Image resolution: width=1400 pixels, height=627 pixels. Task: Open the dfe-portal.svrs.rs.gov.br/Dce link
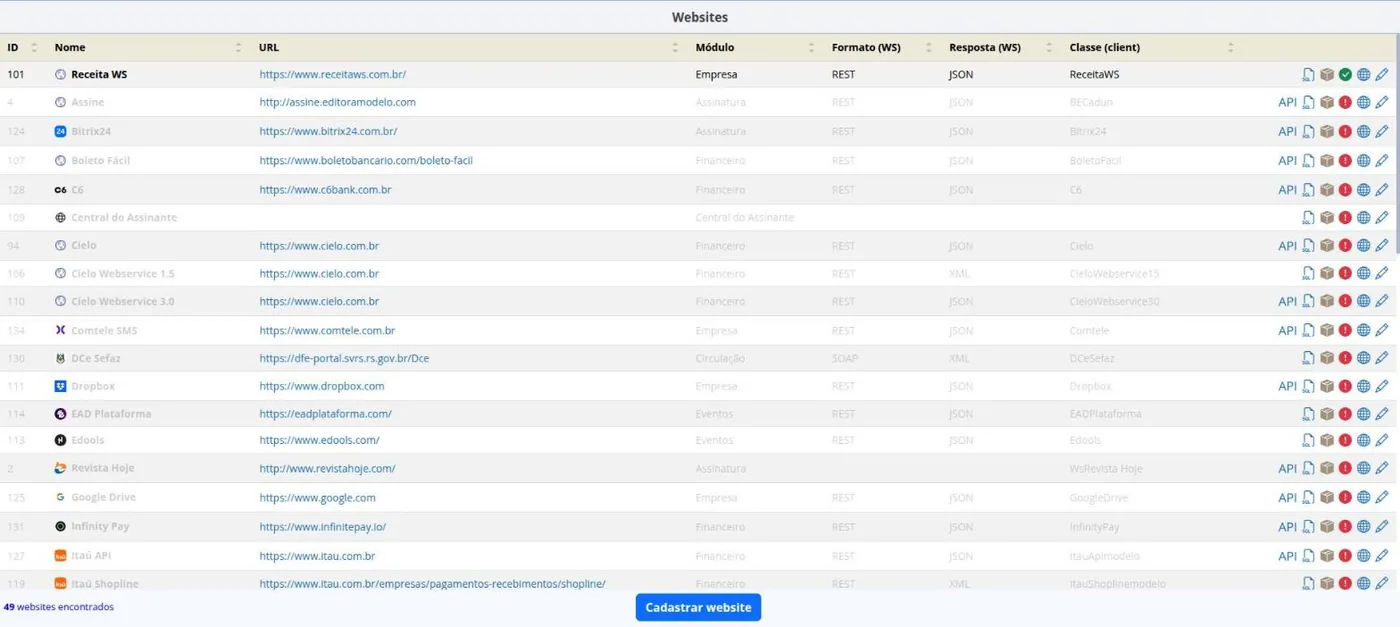pos(344,358)
